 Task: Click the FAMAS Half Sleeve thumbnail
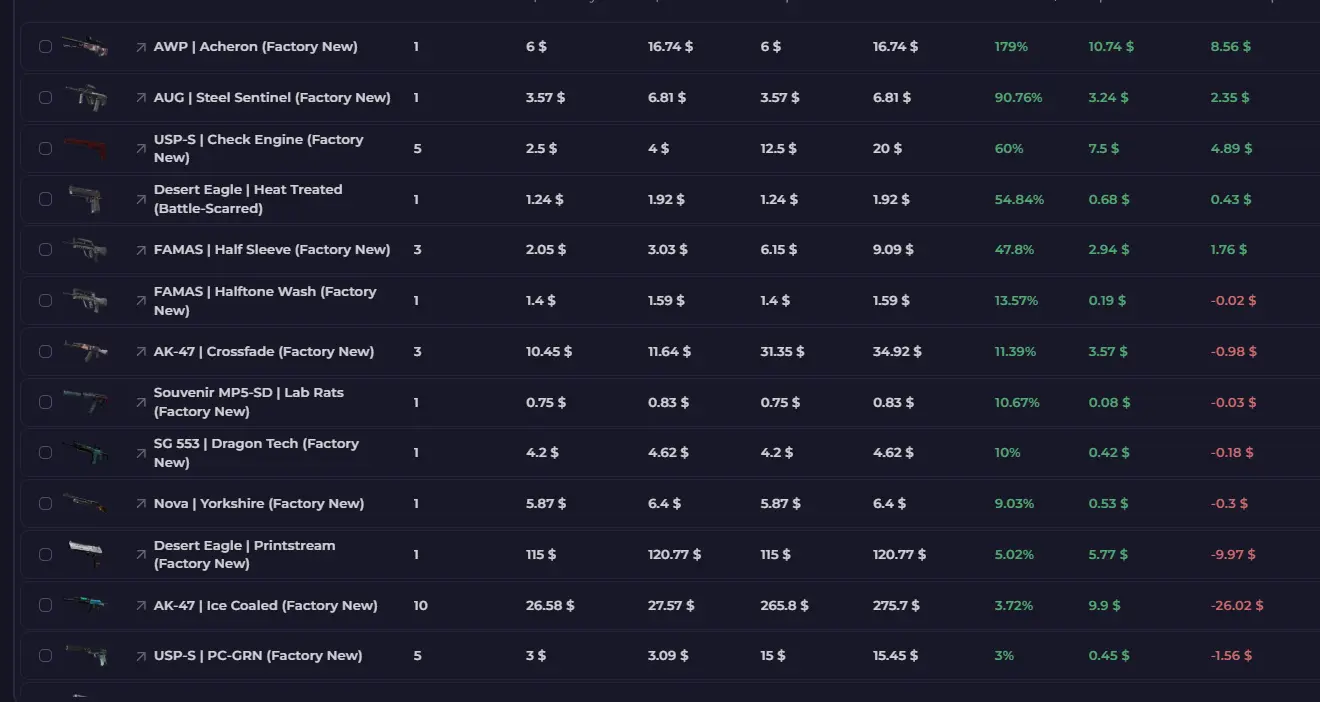(84, 249)
